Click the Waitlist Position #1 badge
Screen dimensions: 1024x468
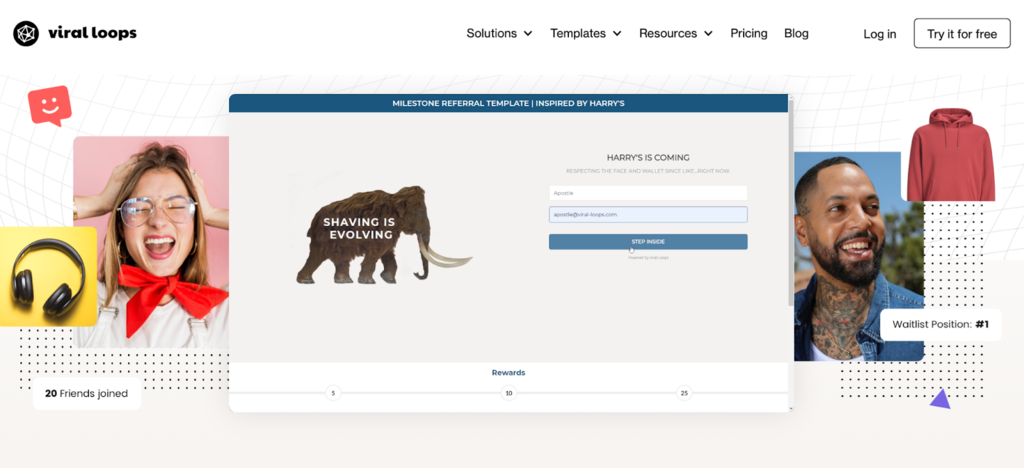[940, 324]
